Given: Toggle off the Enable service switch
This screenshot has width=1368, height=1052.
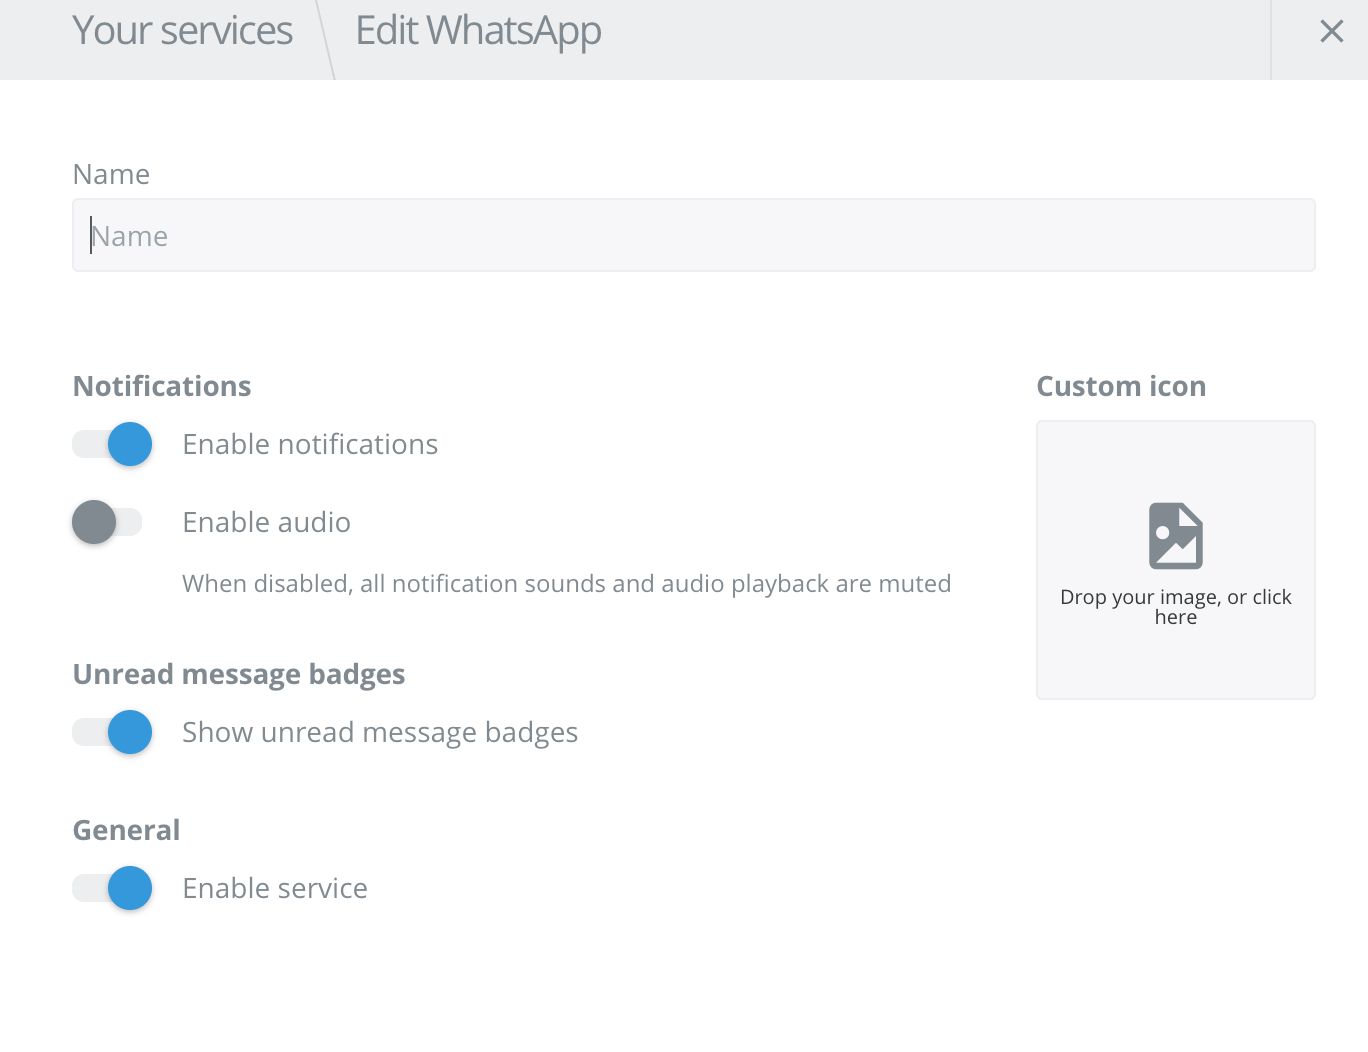Looking at the screenshot, I should [x=112, y=888].
